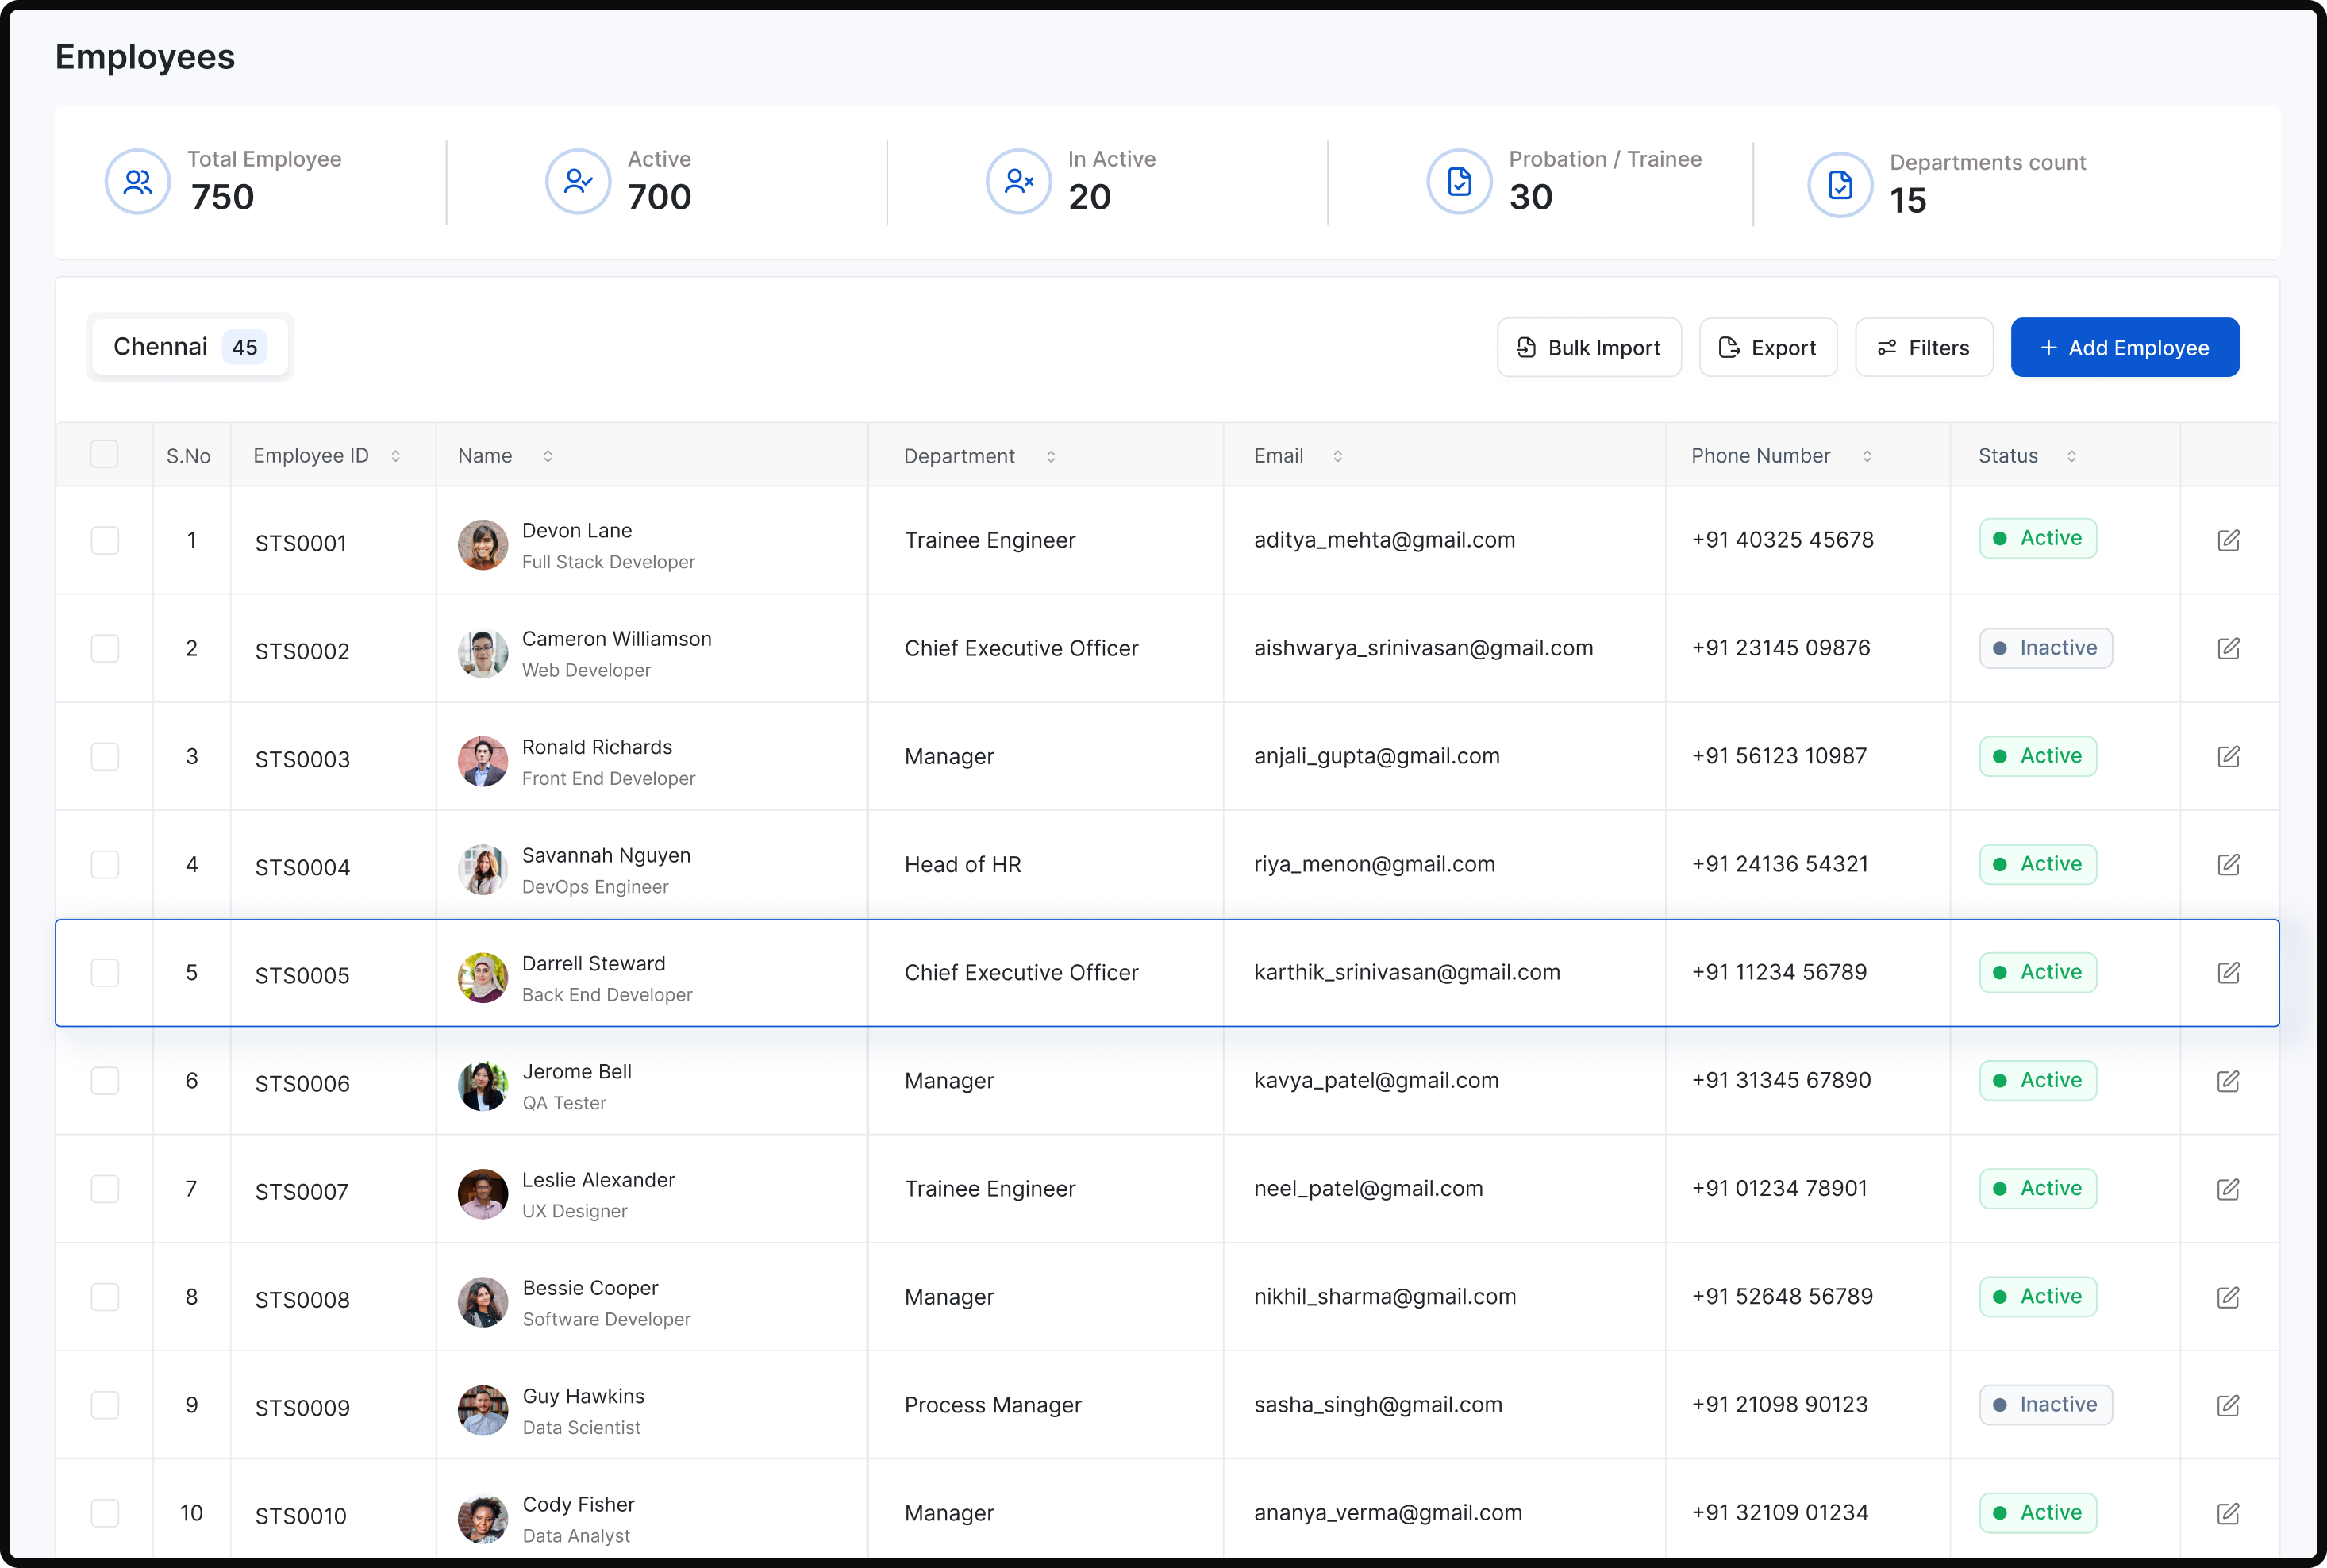Click the Filters funnel icon
The height and width of the screenshot is (1568, 2327).
click(1888, 347)
